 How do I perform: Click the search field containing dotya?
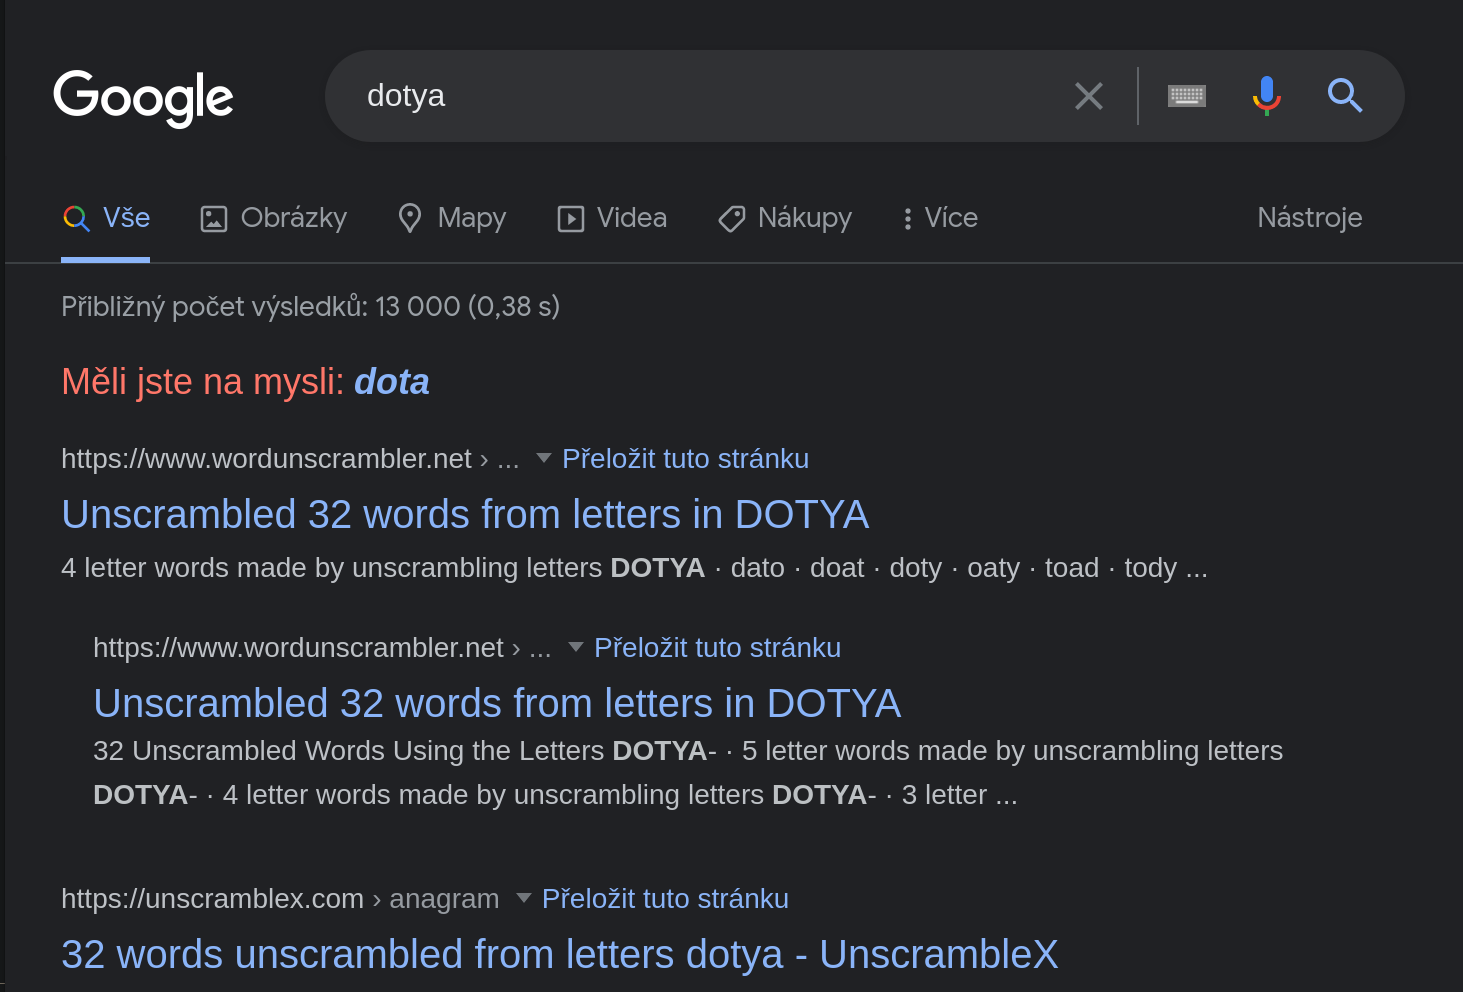click(700, 96)
